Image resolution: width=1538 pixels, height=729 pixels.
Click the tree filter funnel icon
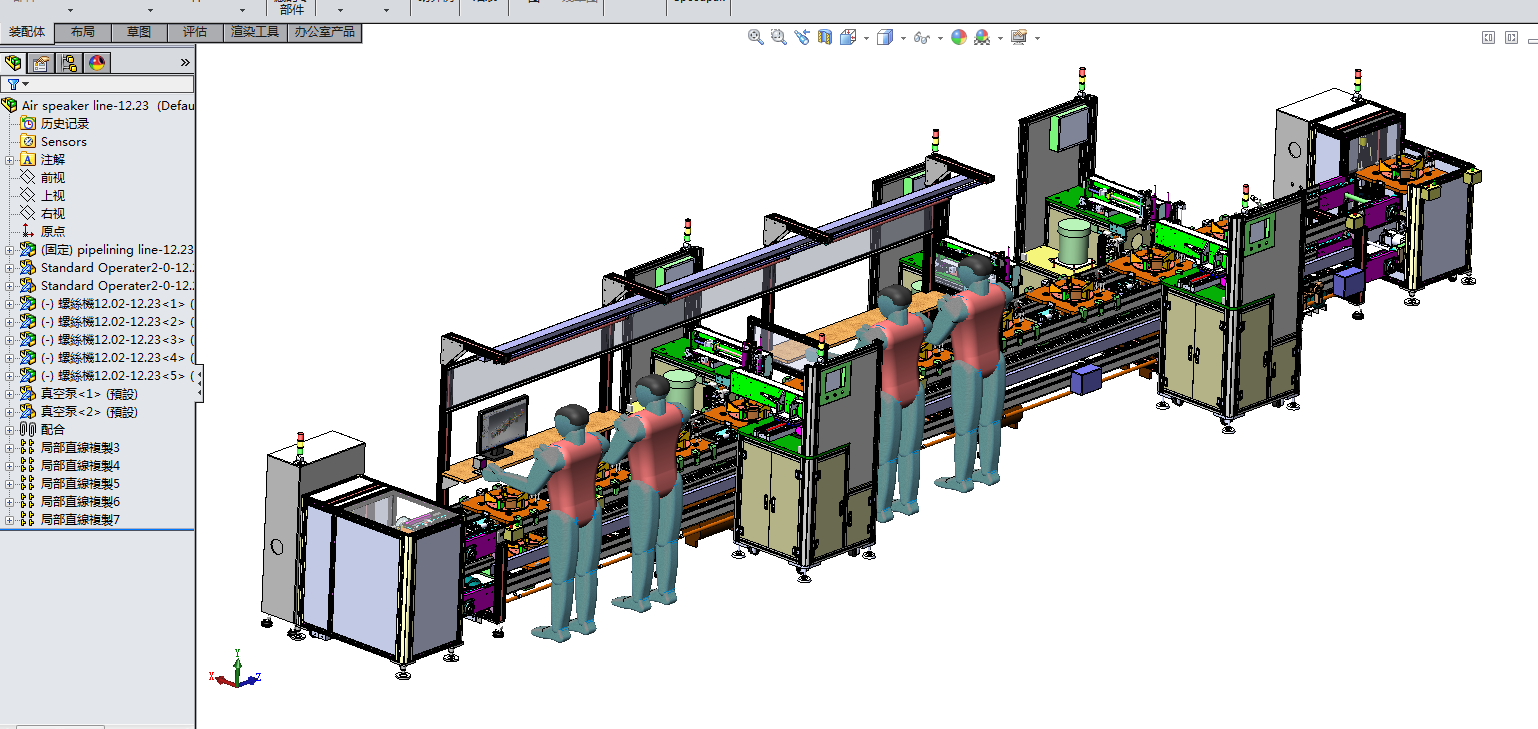[12, 85]
